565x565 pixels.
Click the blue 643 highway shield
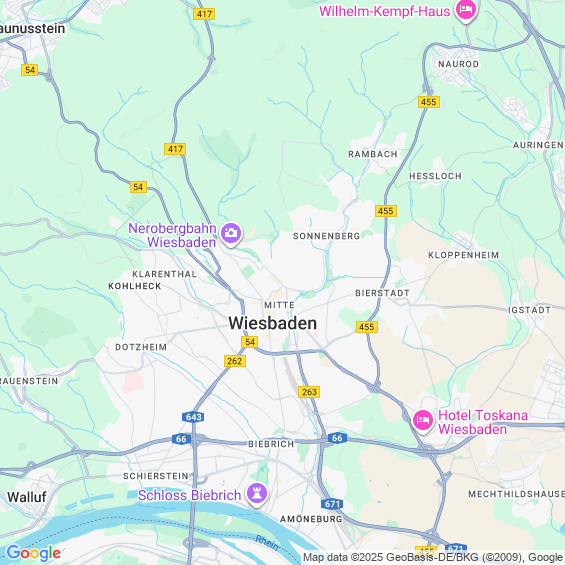pyautogui.click(x=193, y=417)
